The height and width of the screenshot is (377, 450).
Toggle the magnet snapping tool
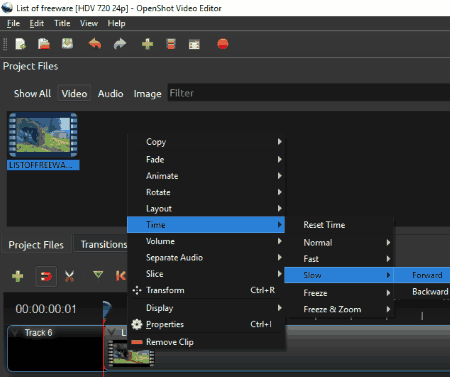click(x=46, y=276)
